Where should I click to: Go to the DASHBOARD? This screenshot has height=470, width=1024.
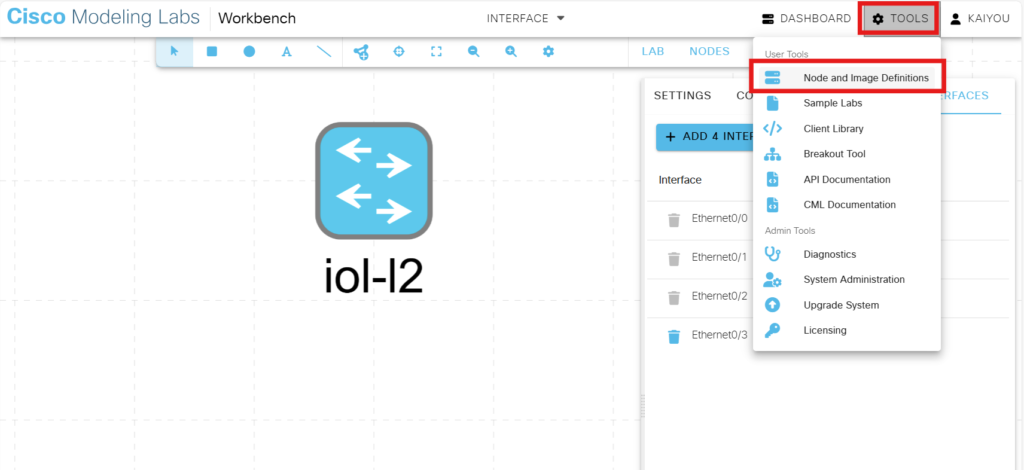(807, 19)
